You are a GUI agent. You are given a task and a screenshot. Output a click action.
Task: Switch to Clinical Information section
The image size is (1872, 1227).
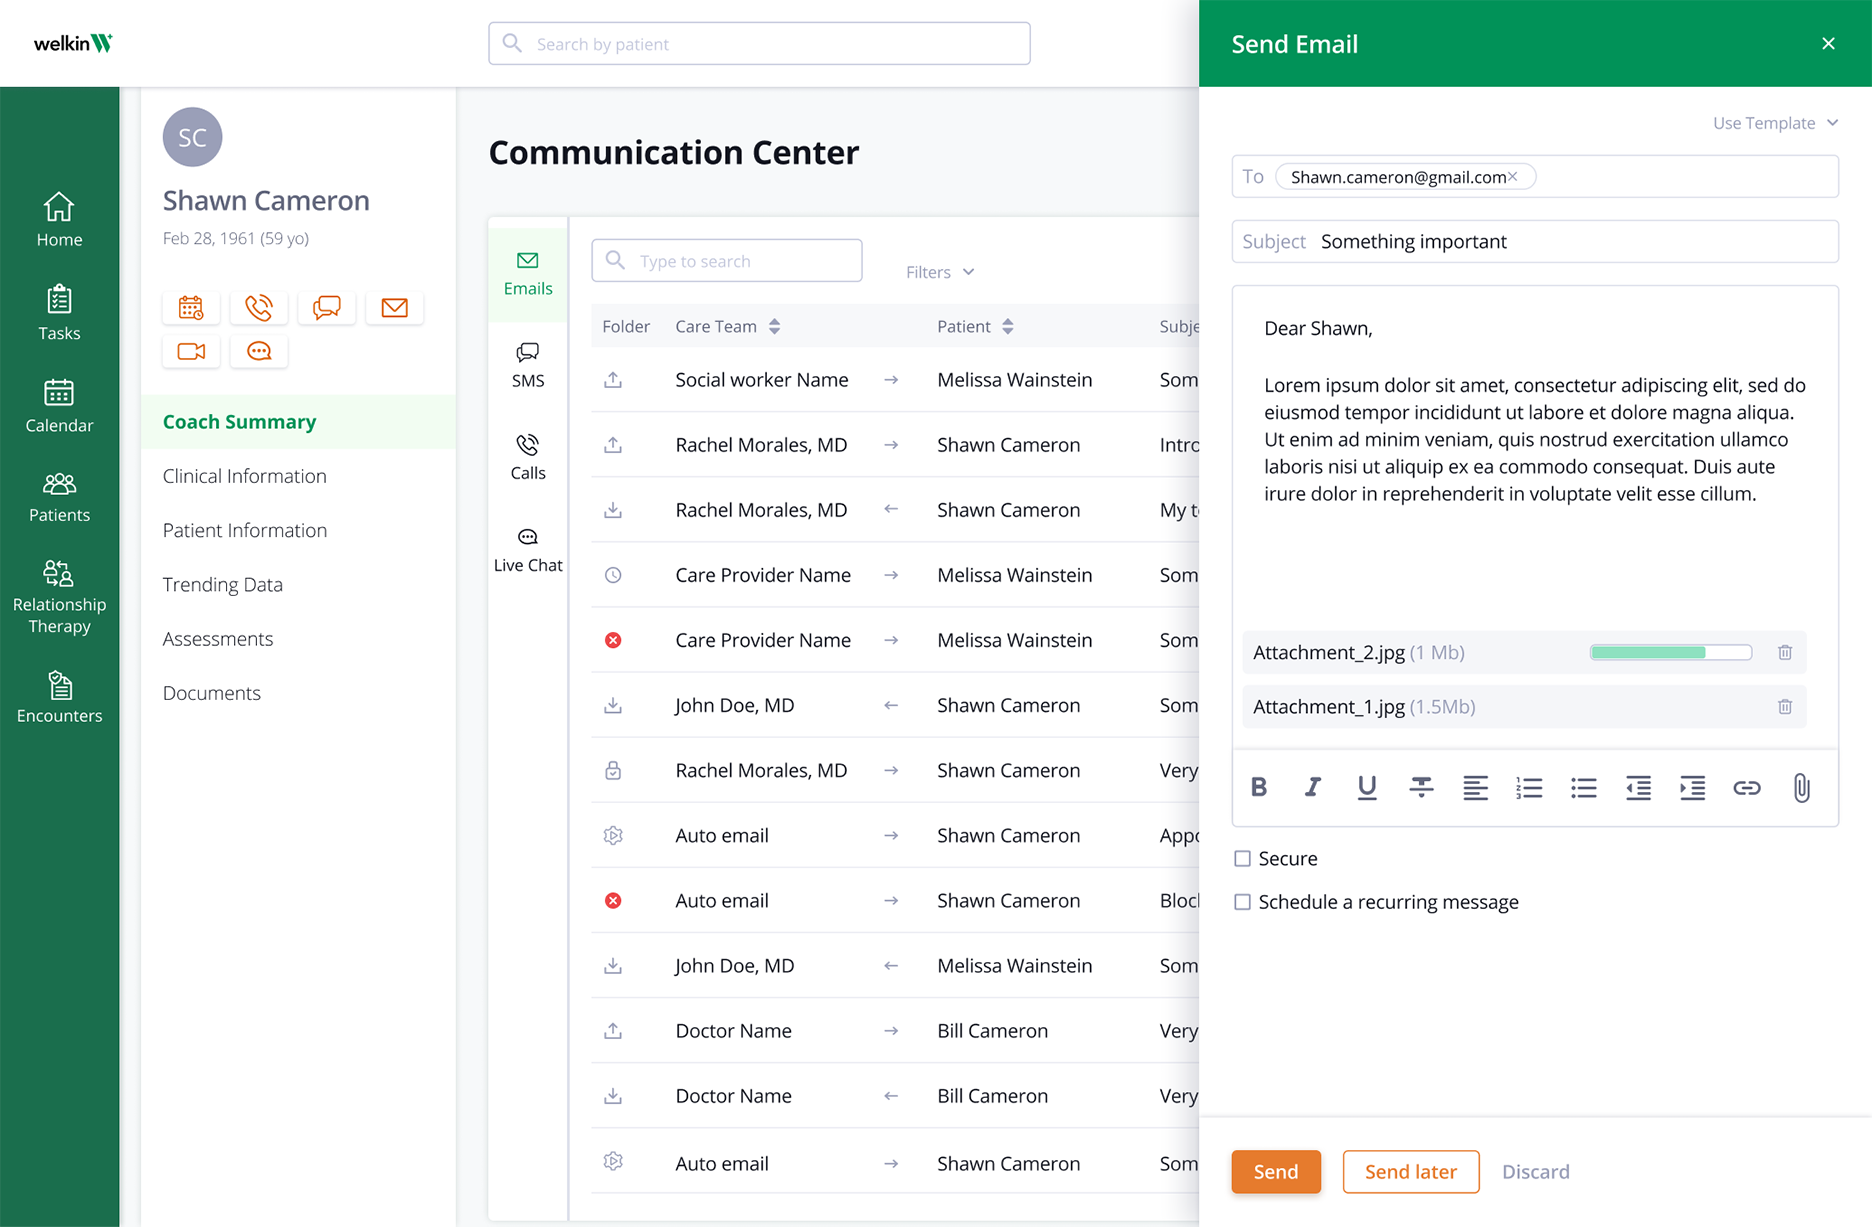click(243, 475)
